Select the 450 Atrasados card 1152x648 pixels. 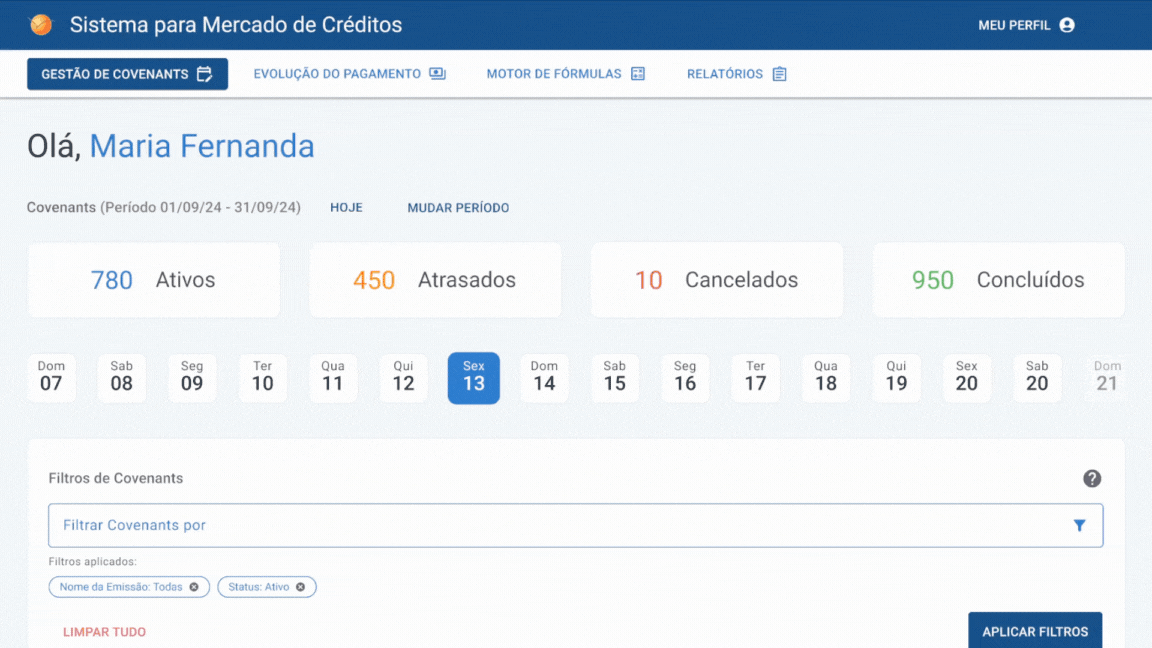tap(435, 280)
